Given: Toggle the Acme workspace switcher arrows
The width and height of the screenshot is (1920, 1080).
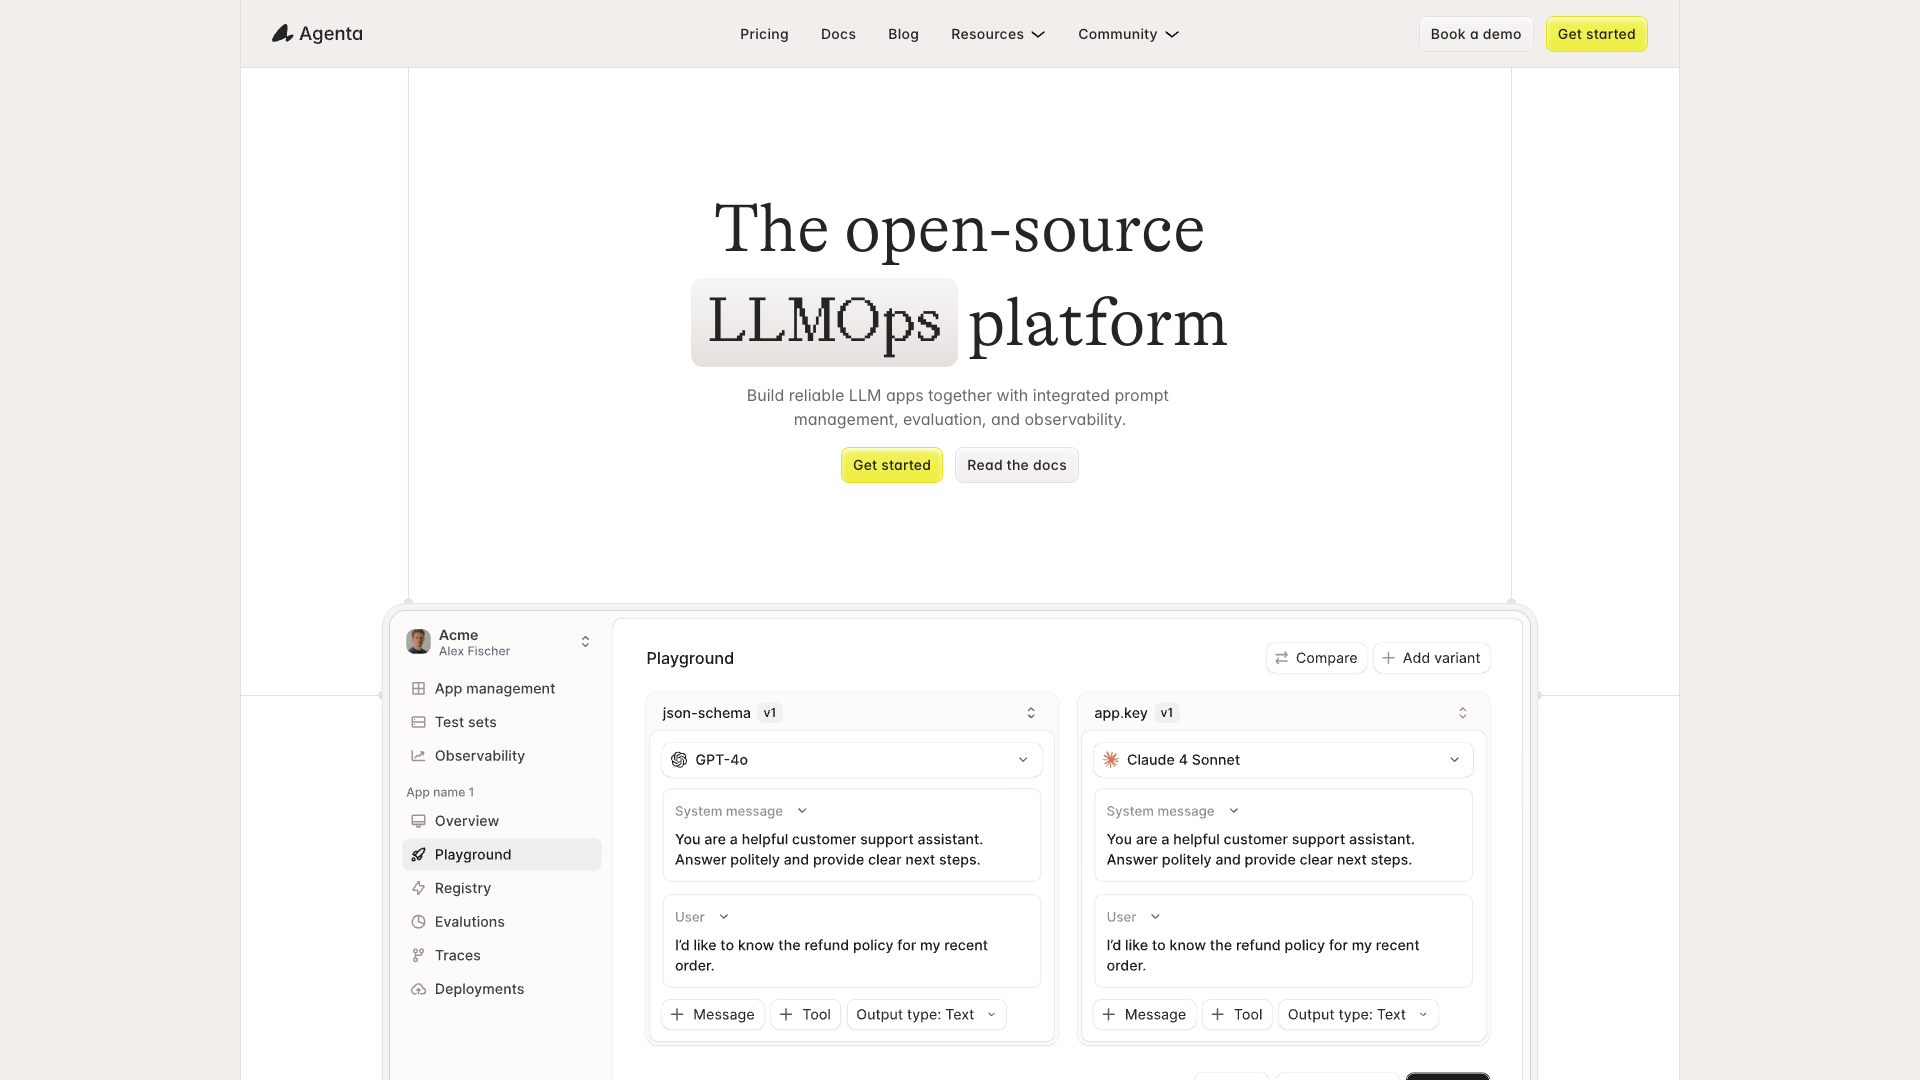Looking at the screenshot, I should click(585, 641).
